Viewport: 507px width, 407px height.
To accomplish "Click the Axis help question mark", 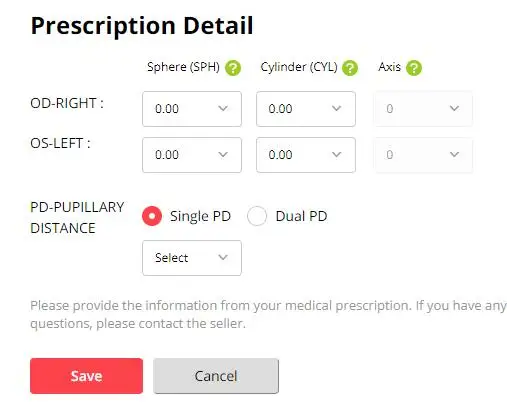I will pos(414,68).
